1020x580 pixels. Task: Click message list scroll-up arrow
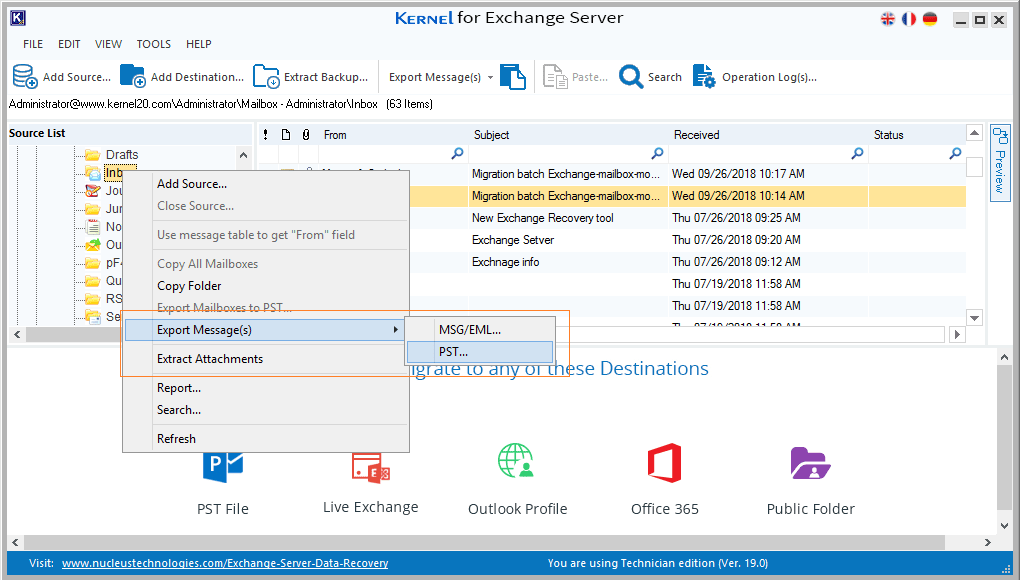pos(974,133)
